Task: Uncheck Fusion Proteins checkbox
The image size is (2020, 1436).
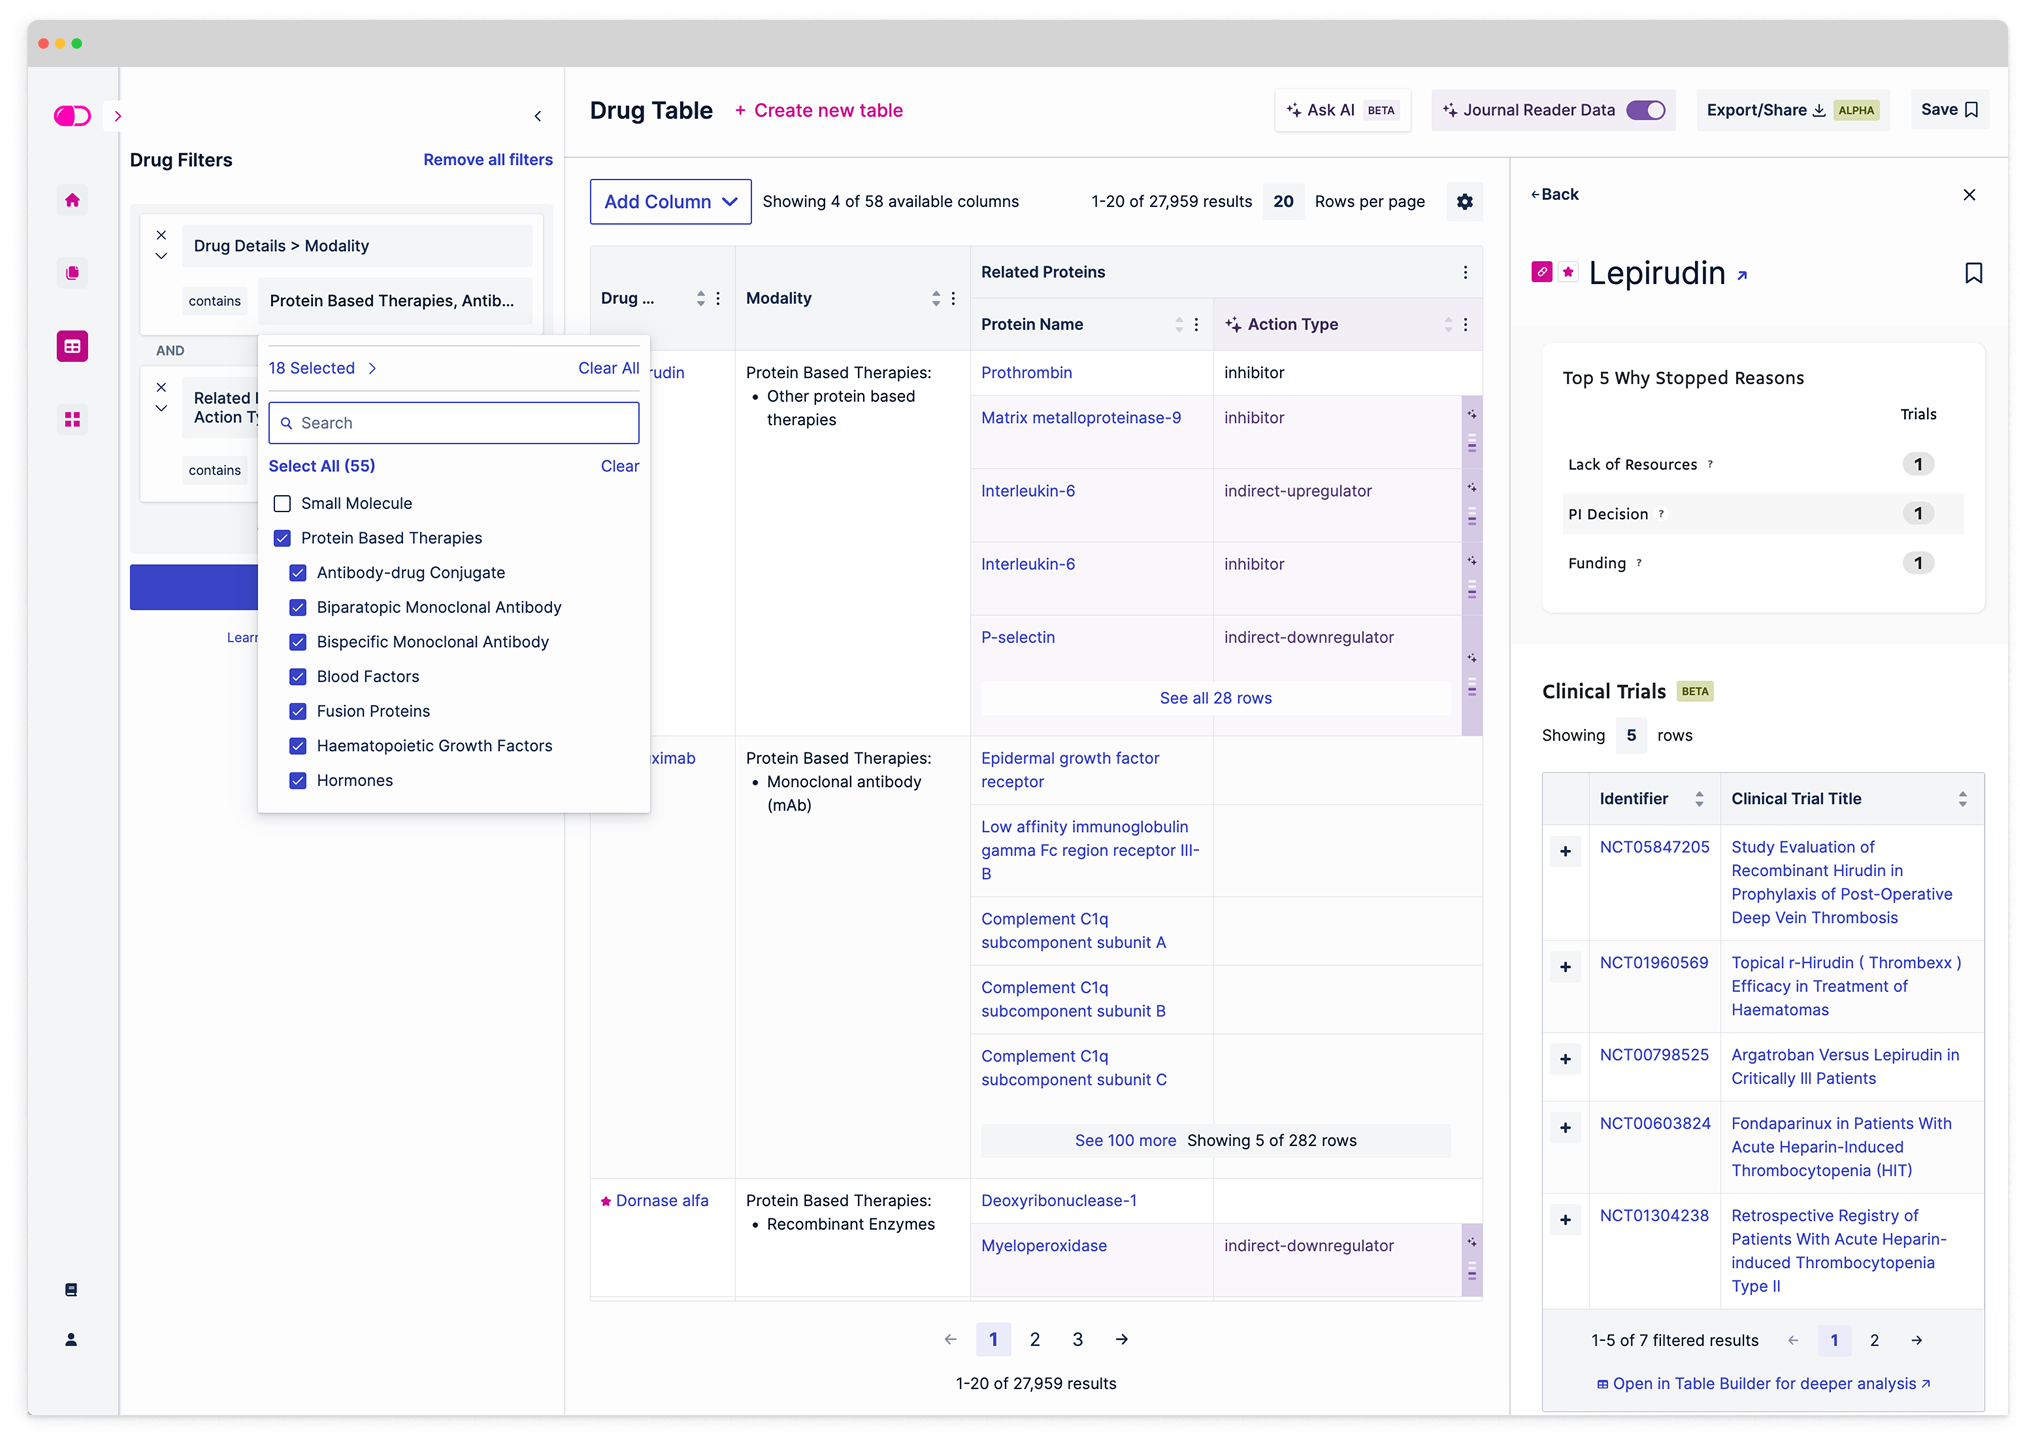Action: click(x=298, y=712)
